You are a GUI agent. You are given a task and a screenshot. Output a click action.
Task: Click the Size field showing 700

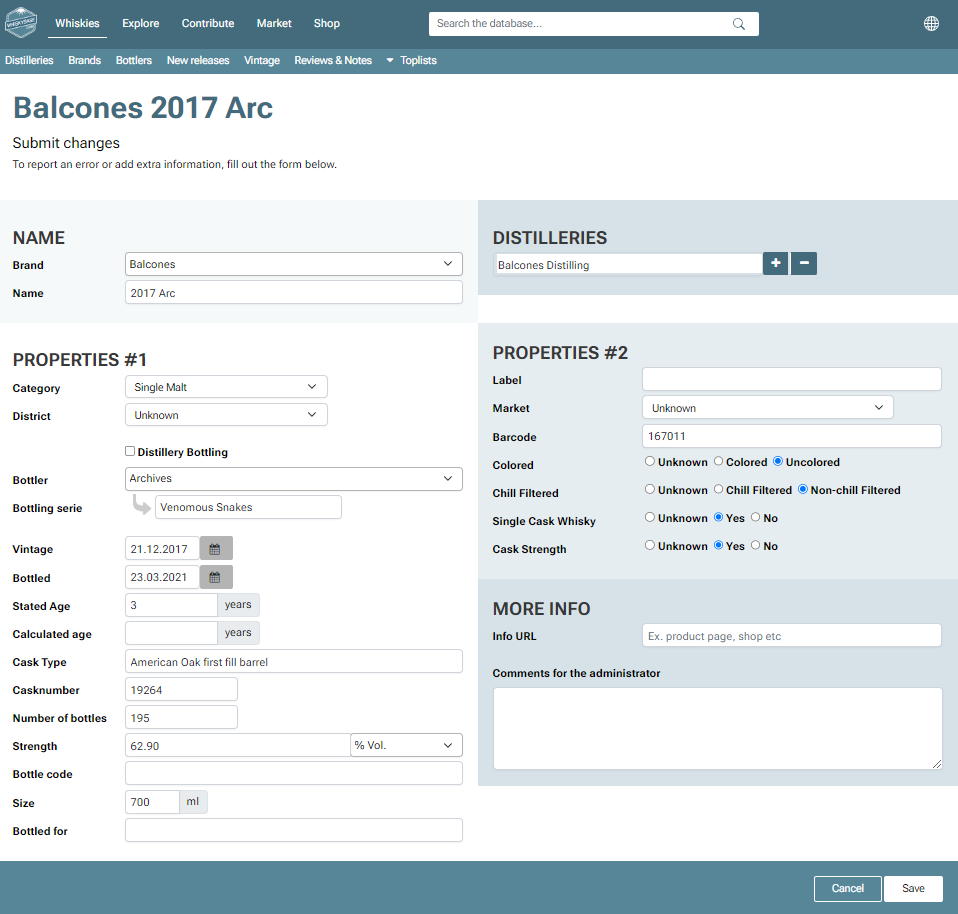(x=152, y=802)
